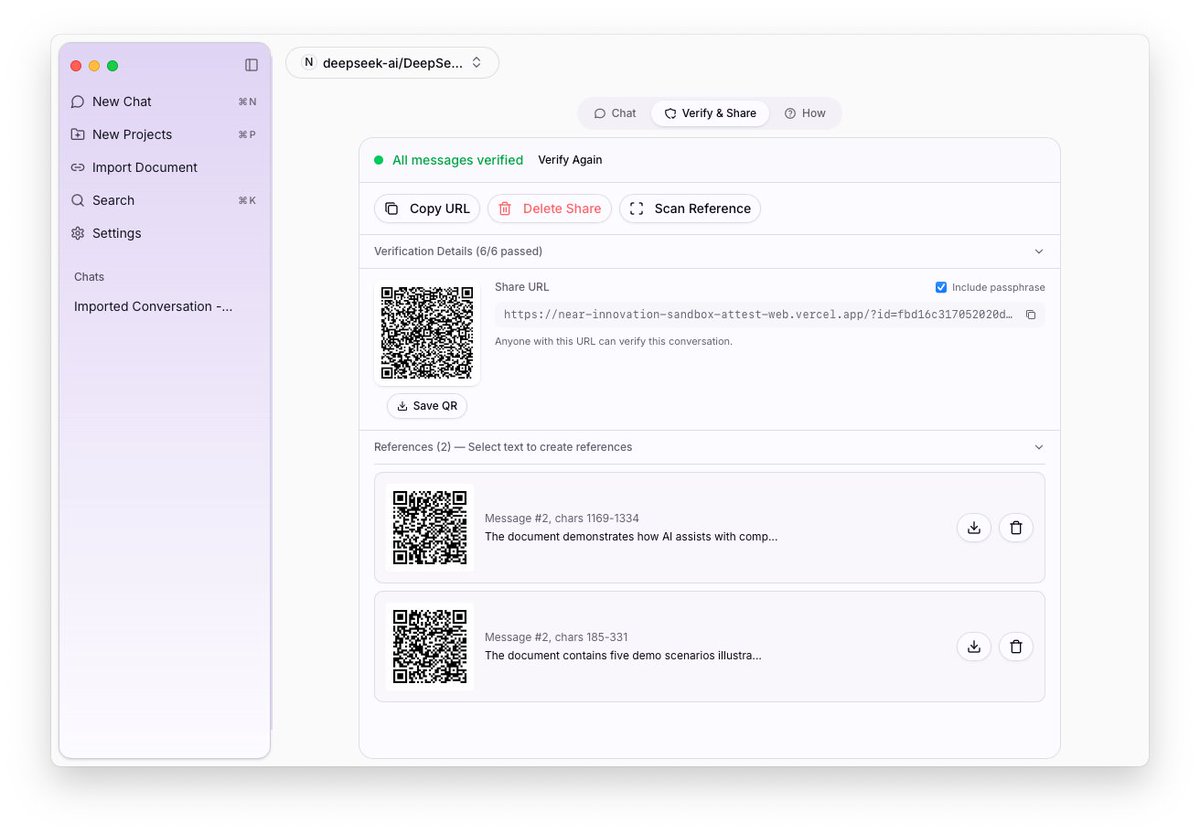This screenshot has width=1200, height=834.
Task: Click the 'Share URL' label
Action: pos(522,287)
